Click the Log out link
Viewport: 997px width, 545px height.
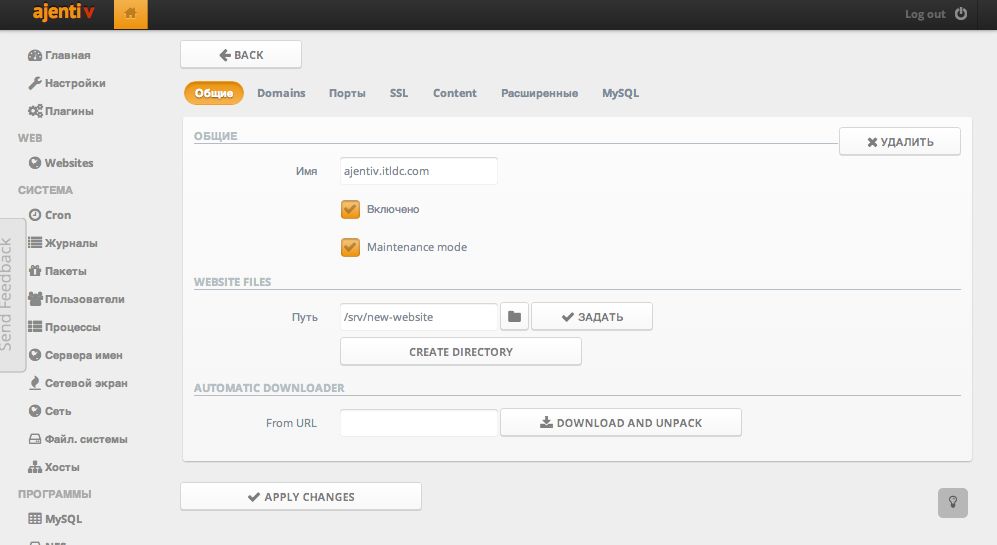click(925, 14)
